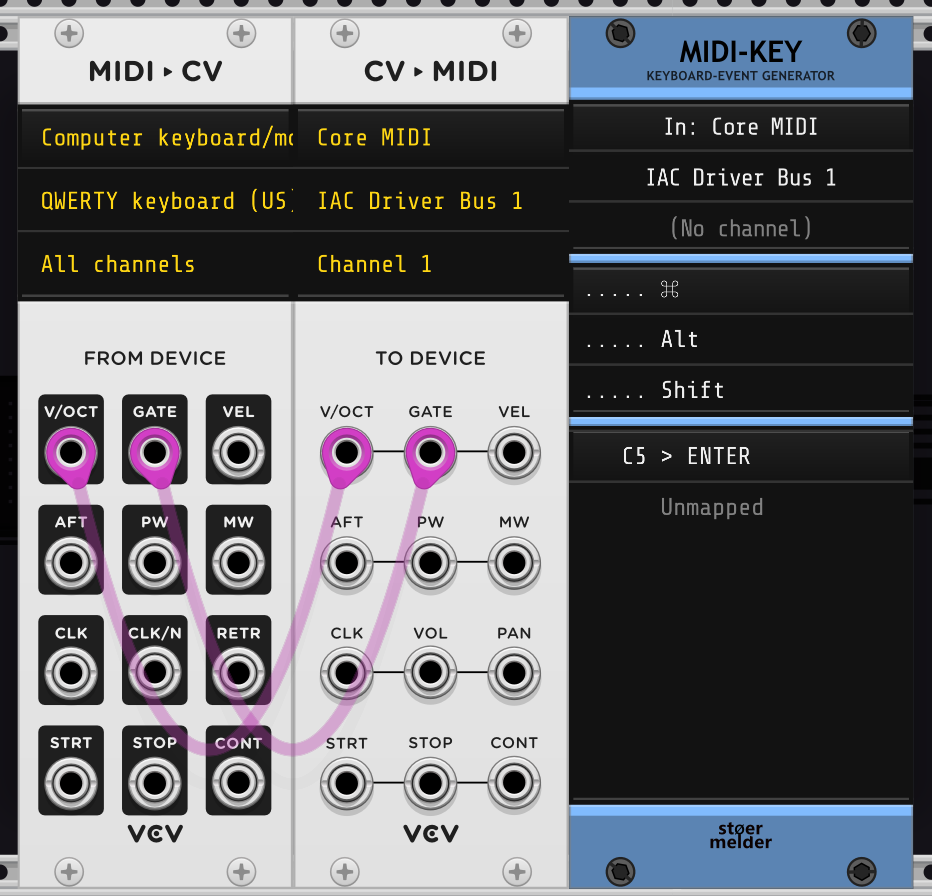Toggle the Shift modifier row

tap(740, 390)
